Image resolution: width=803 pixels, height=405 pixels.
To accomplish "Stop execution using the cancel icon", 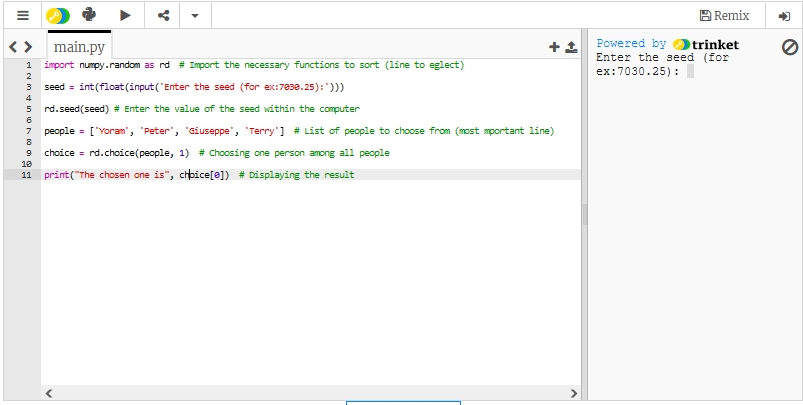I will 789,47.
